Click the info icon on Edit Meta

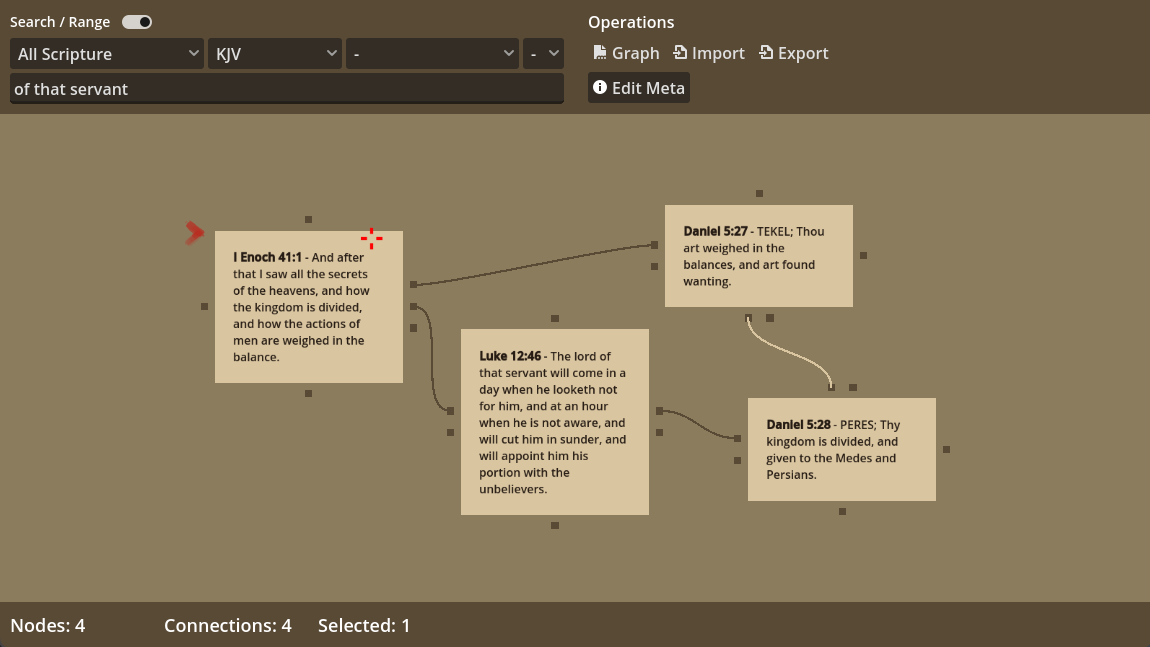click(x=600, y=88)
